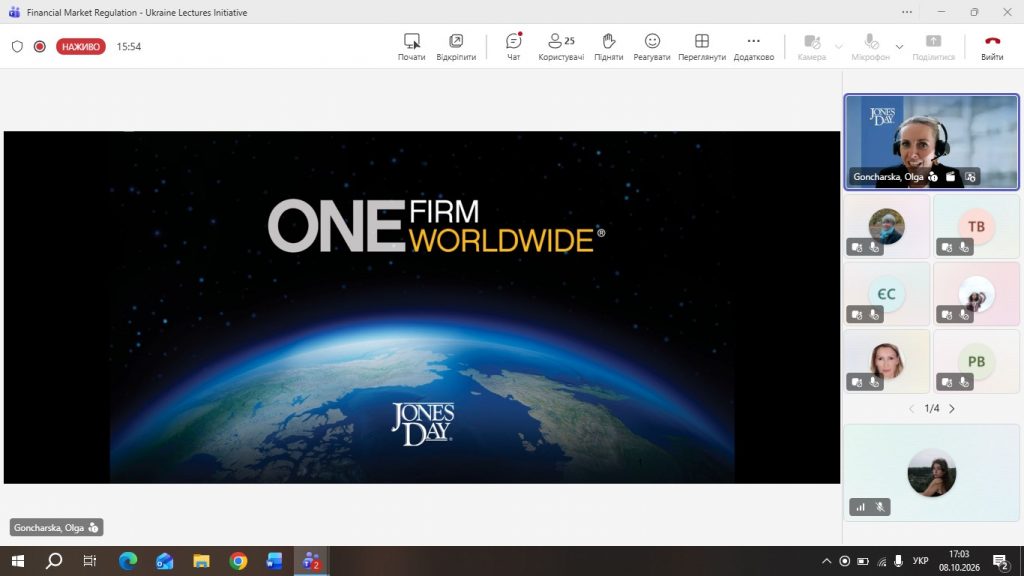Select the РВ participant tile
The height and width of the screenshot is (576, 1024).
976,361
